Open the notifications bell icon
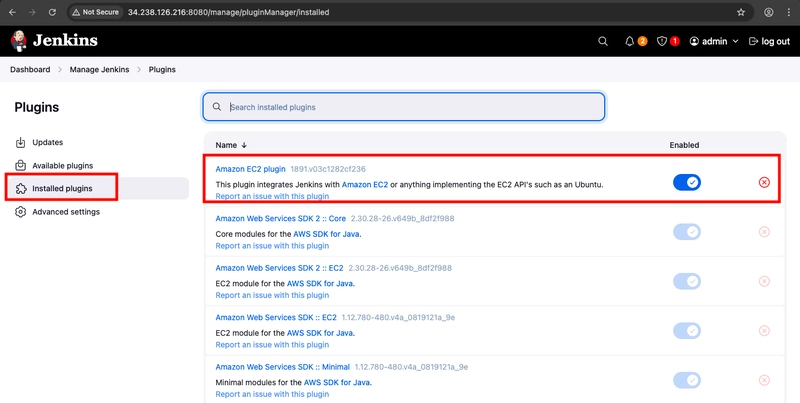The image size is (800, 403). [x=630, y=41]
